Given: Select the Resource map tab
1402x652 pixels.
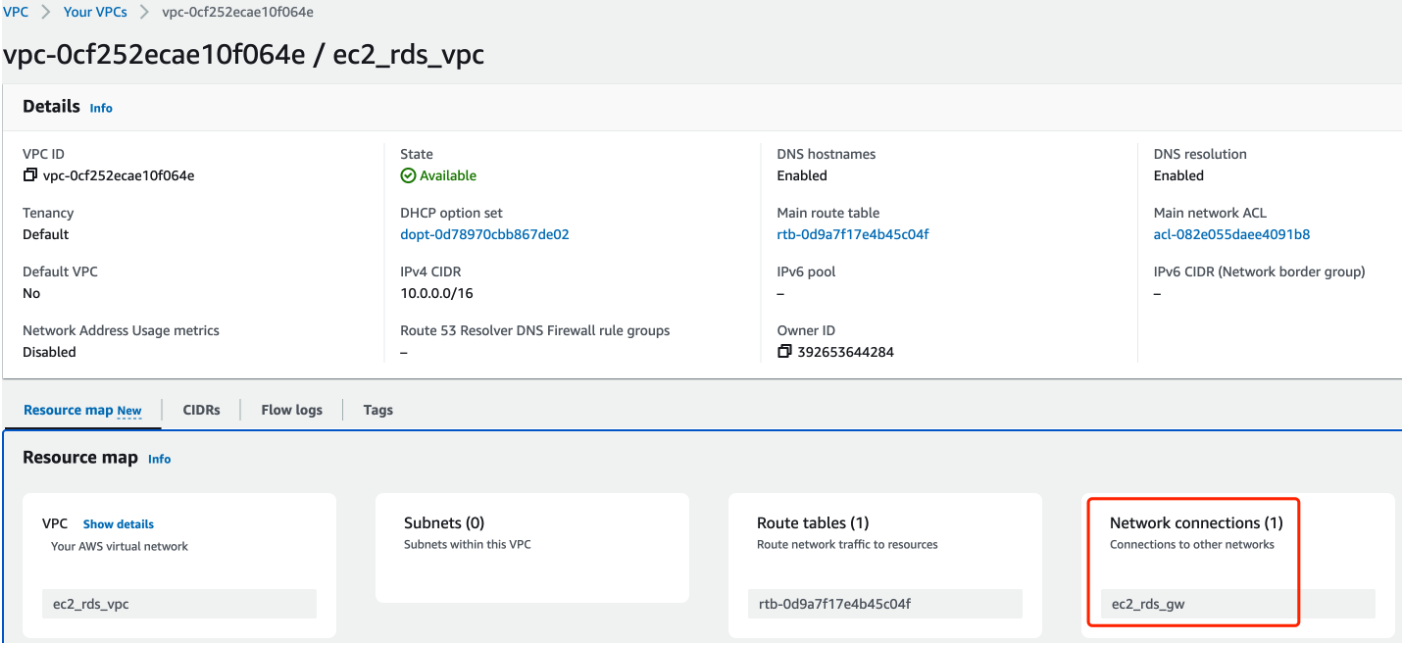Looking at the screenshot, I should (82, 410).
